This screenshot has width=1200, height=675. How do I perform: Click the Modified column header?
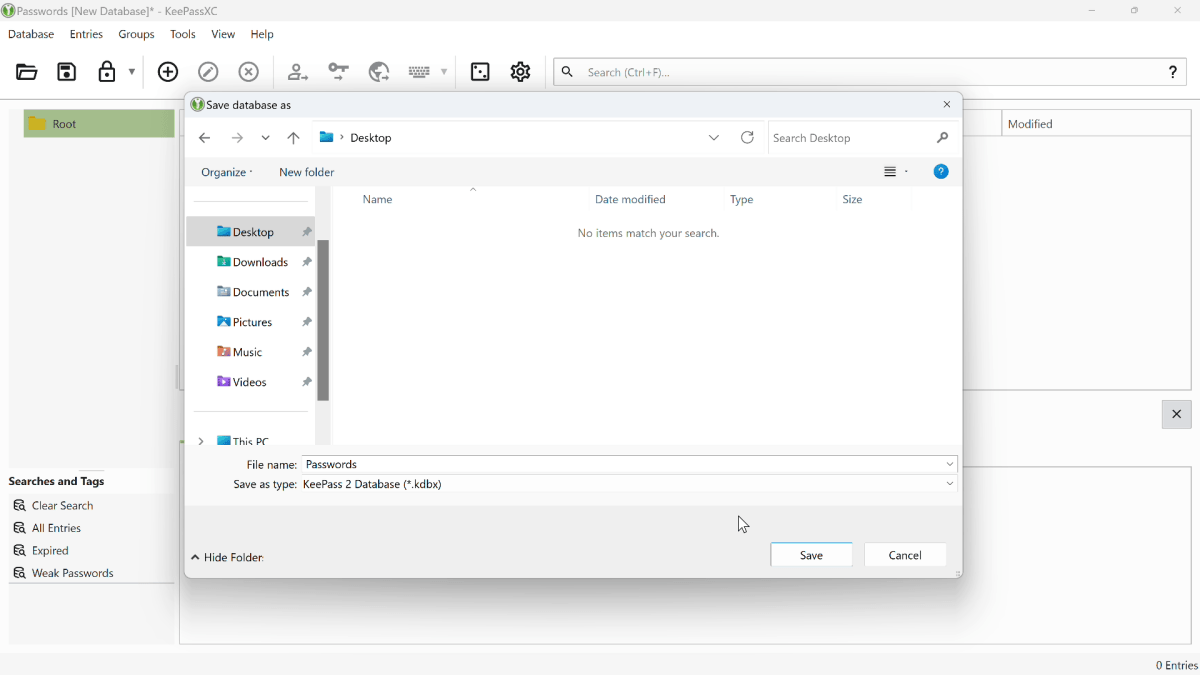click(1095, 124)
